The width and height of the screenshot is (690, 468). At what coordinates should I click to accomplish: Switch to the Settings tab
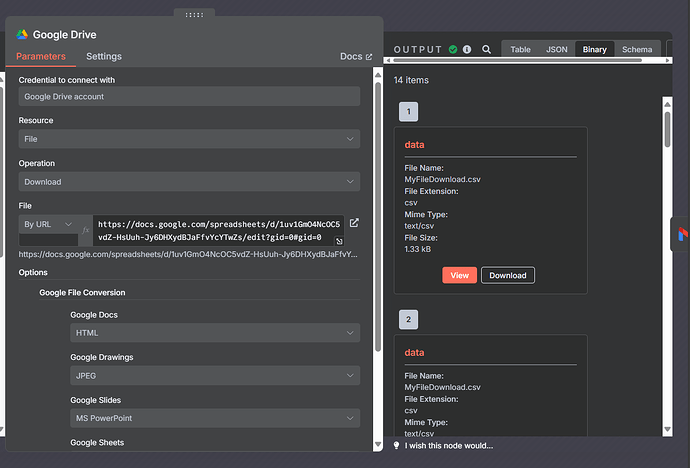pyautogui.click(x=104, y=56)
